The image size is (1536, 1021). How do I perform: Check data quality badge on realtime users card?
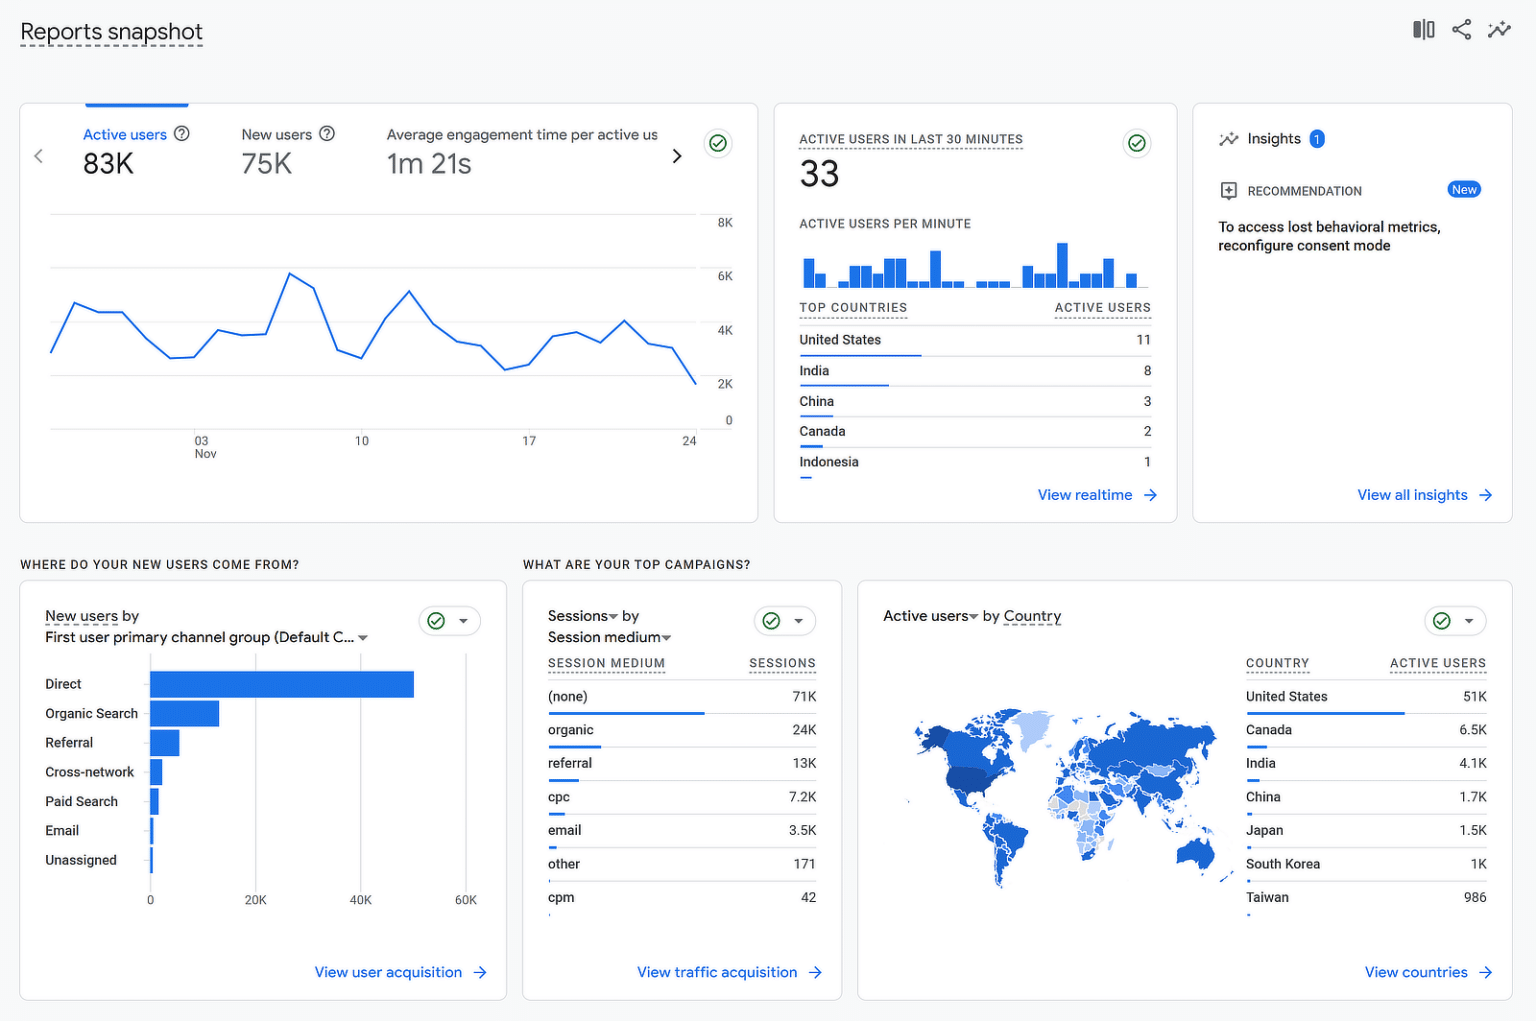(1136, 143)
